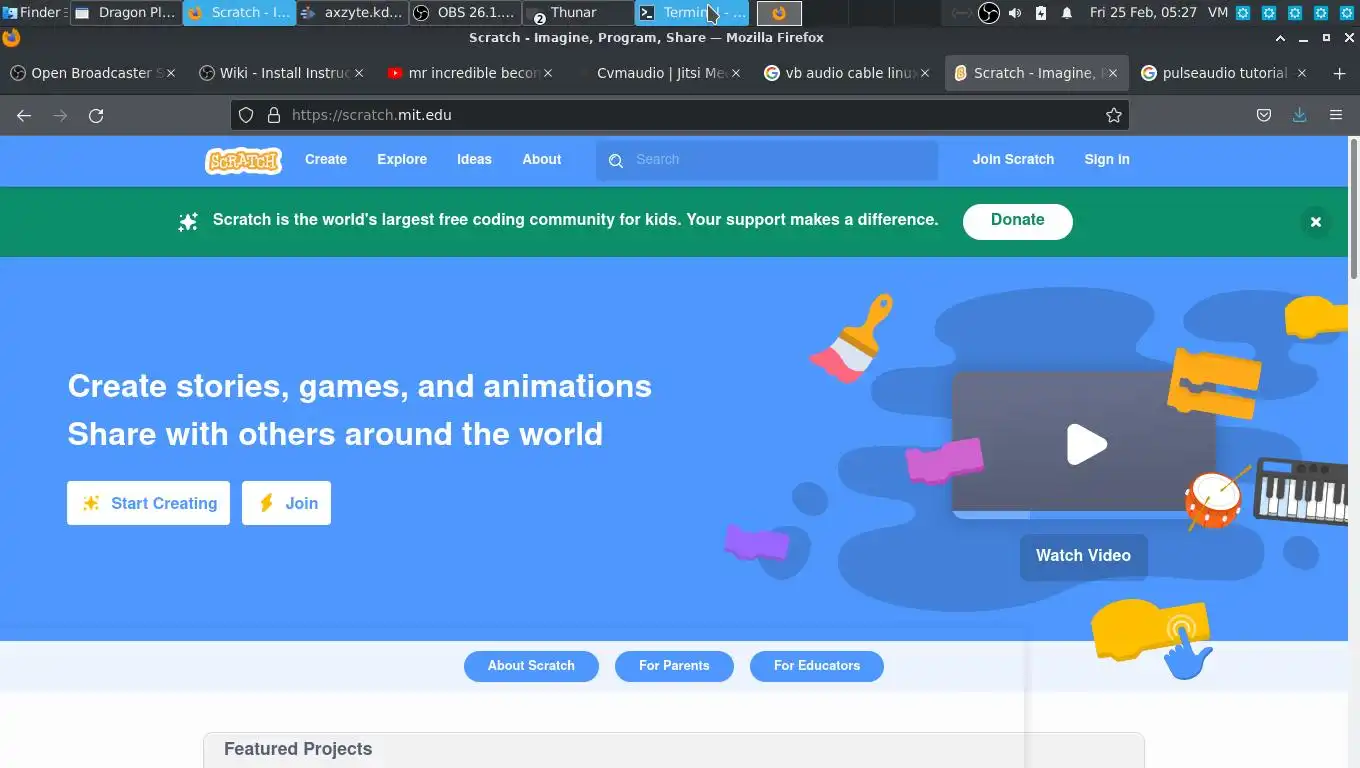
Task: Click the For Parents pill button
Action: 674,666
